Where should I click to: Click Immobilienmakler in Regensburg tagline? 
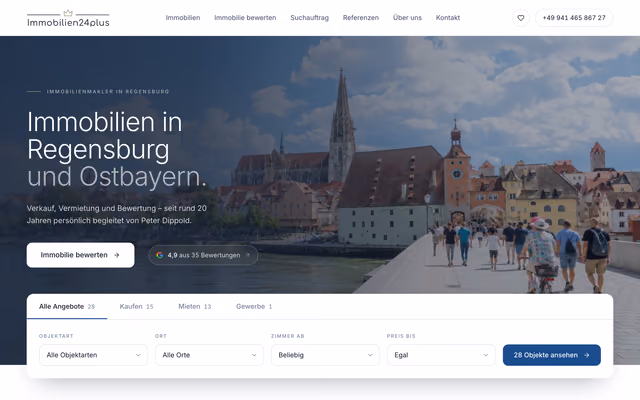click(x=108, y=92)
